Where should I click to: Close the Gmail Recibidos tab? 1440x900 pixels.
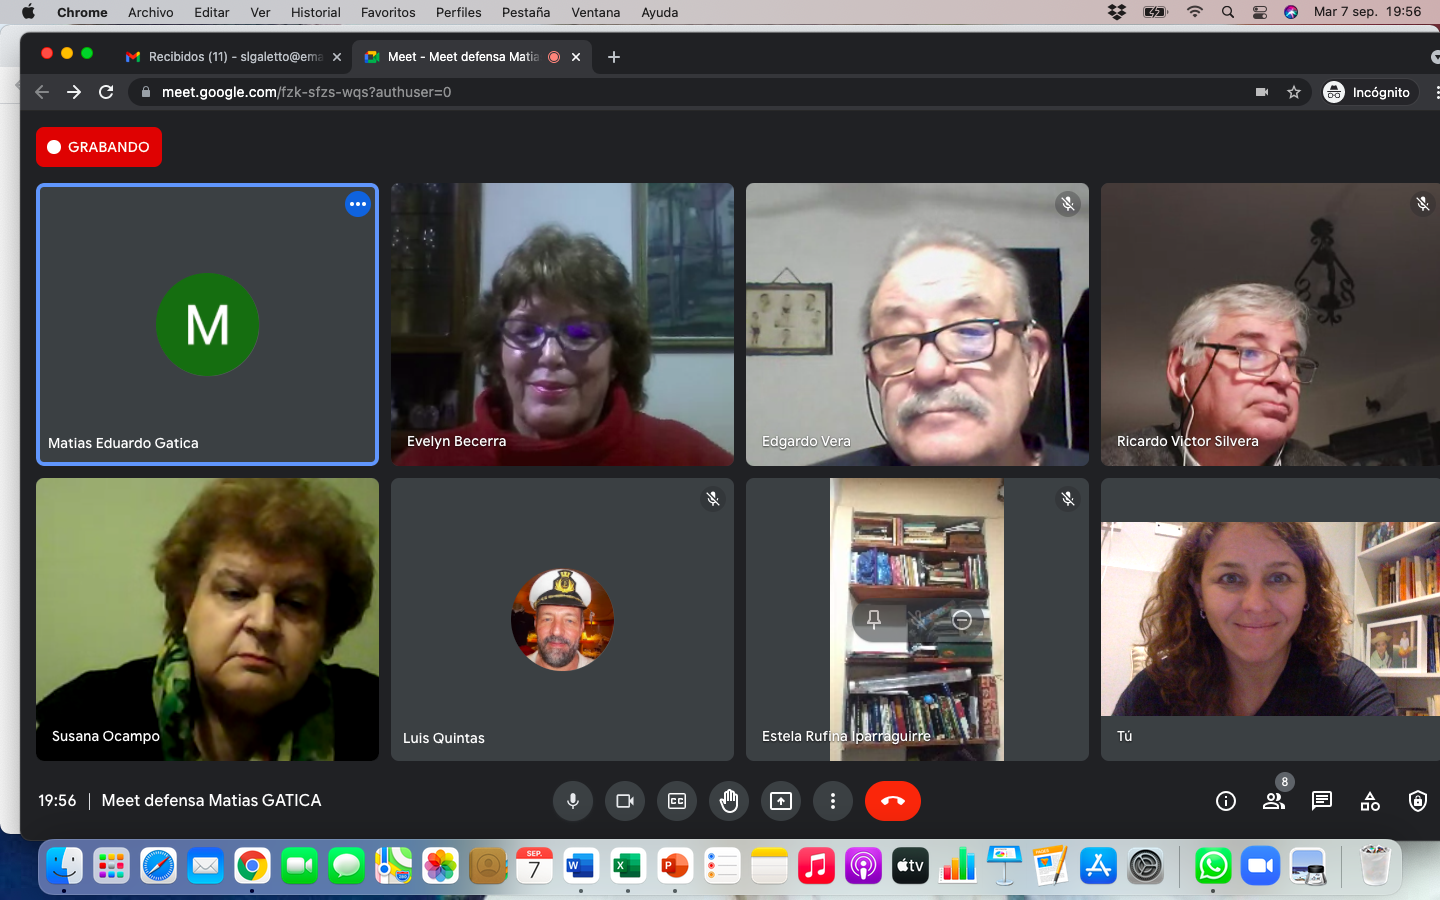[x=337, y=57]
